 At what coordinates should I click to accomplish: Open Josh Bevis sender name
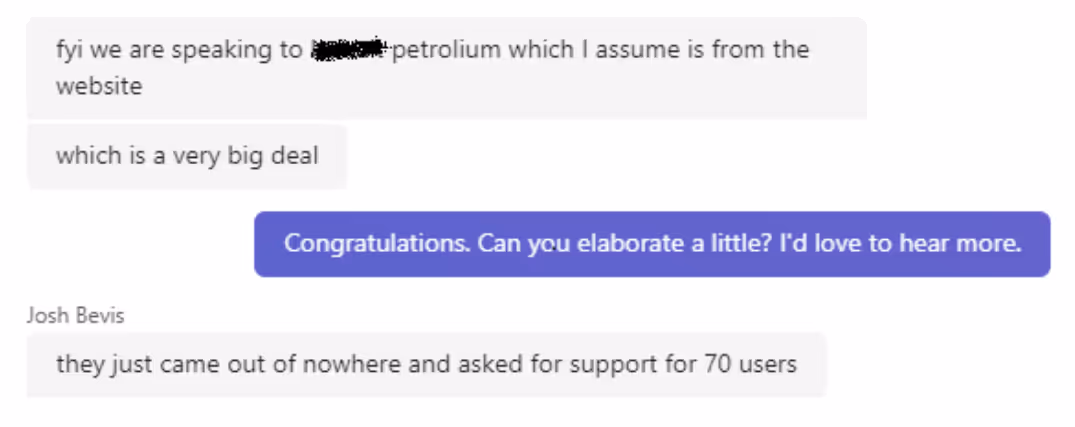(77, 316)
